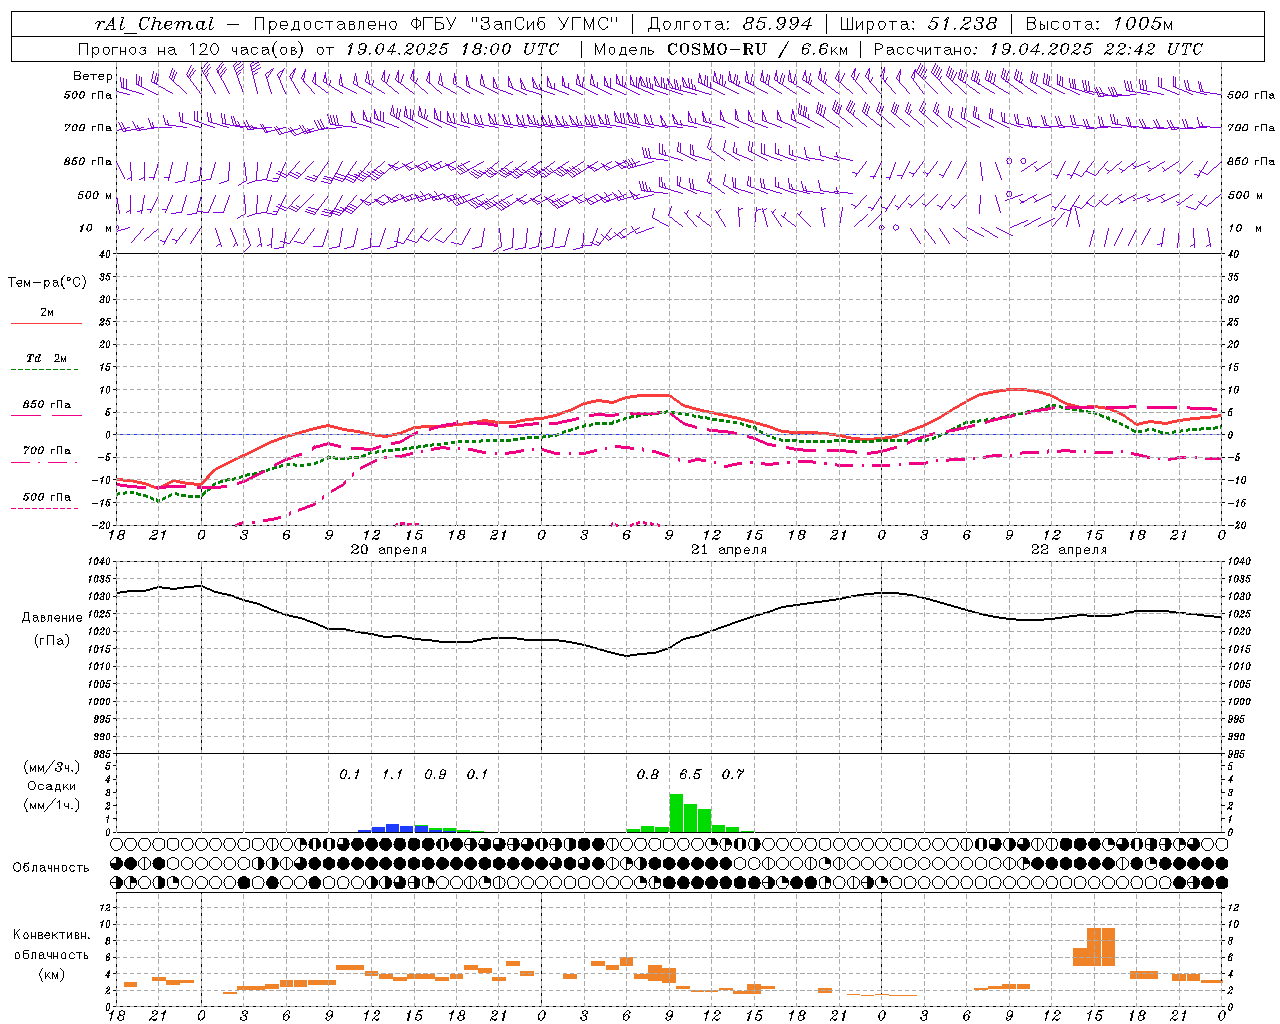Click the tallest orange convective cloud bar
Image resolution: width=1280 pixels, height=1024 pixels.
(1101, 947)
